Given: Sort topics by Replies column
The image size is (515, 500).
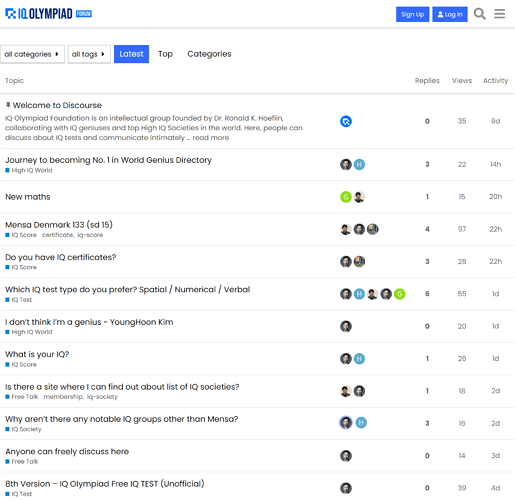Looking at the screenshot, I should pyautogui.click(x=427, y=80).
